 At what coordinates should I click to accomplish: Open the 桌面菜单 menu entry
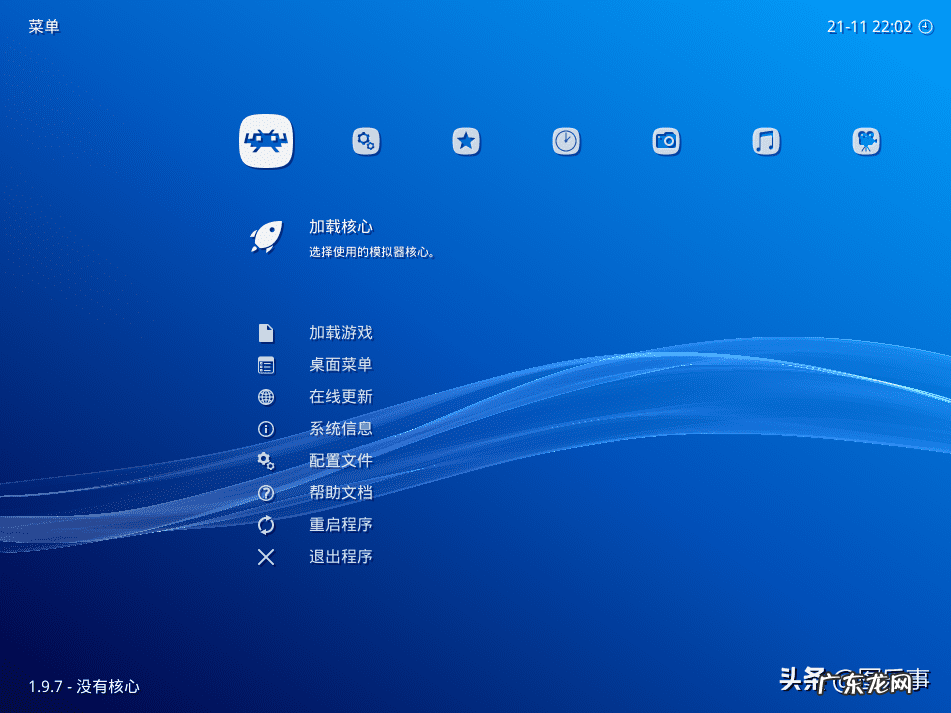[x=340, y=365]
